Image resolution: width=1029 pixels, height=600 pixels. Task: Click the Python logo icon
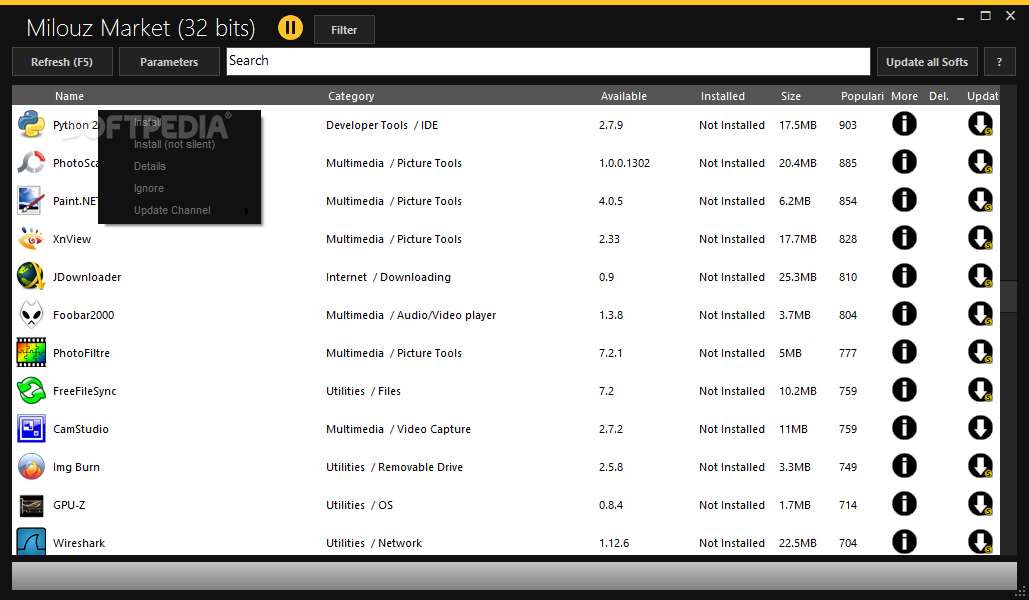pos(31,124)
